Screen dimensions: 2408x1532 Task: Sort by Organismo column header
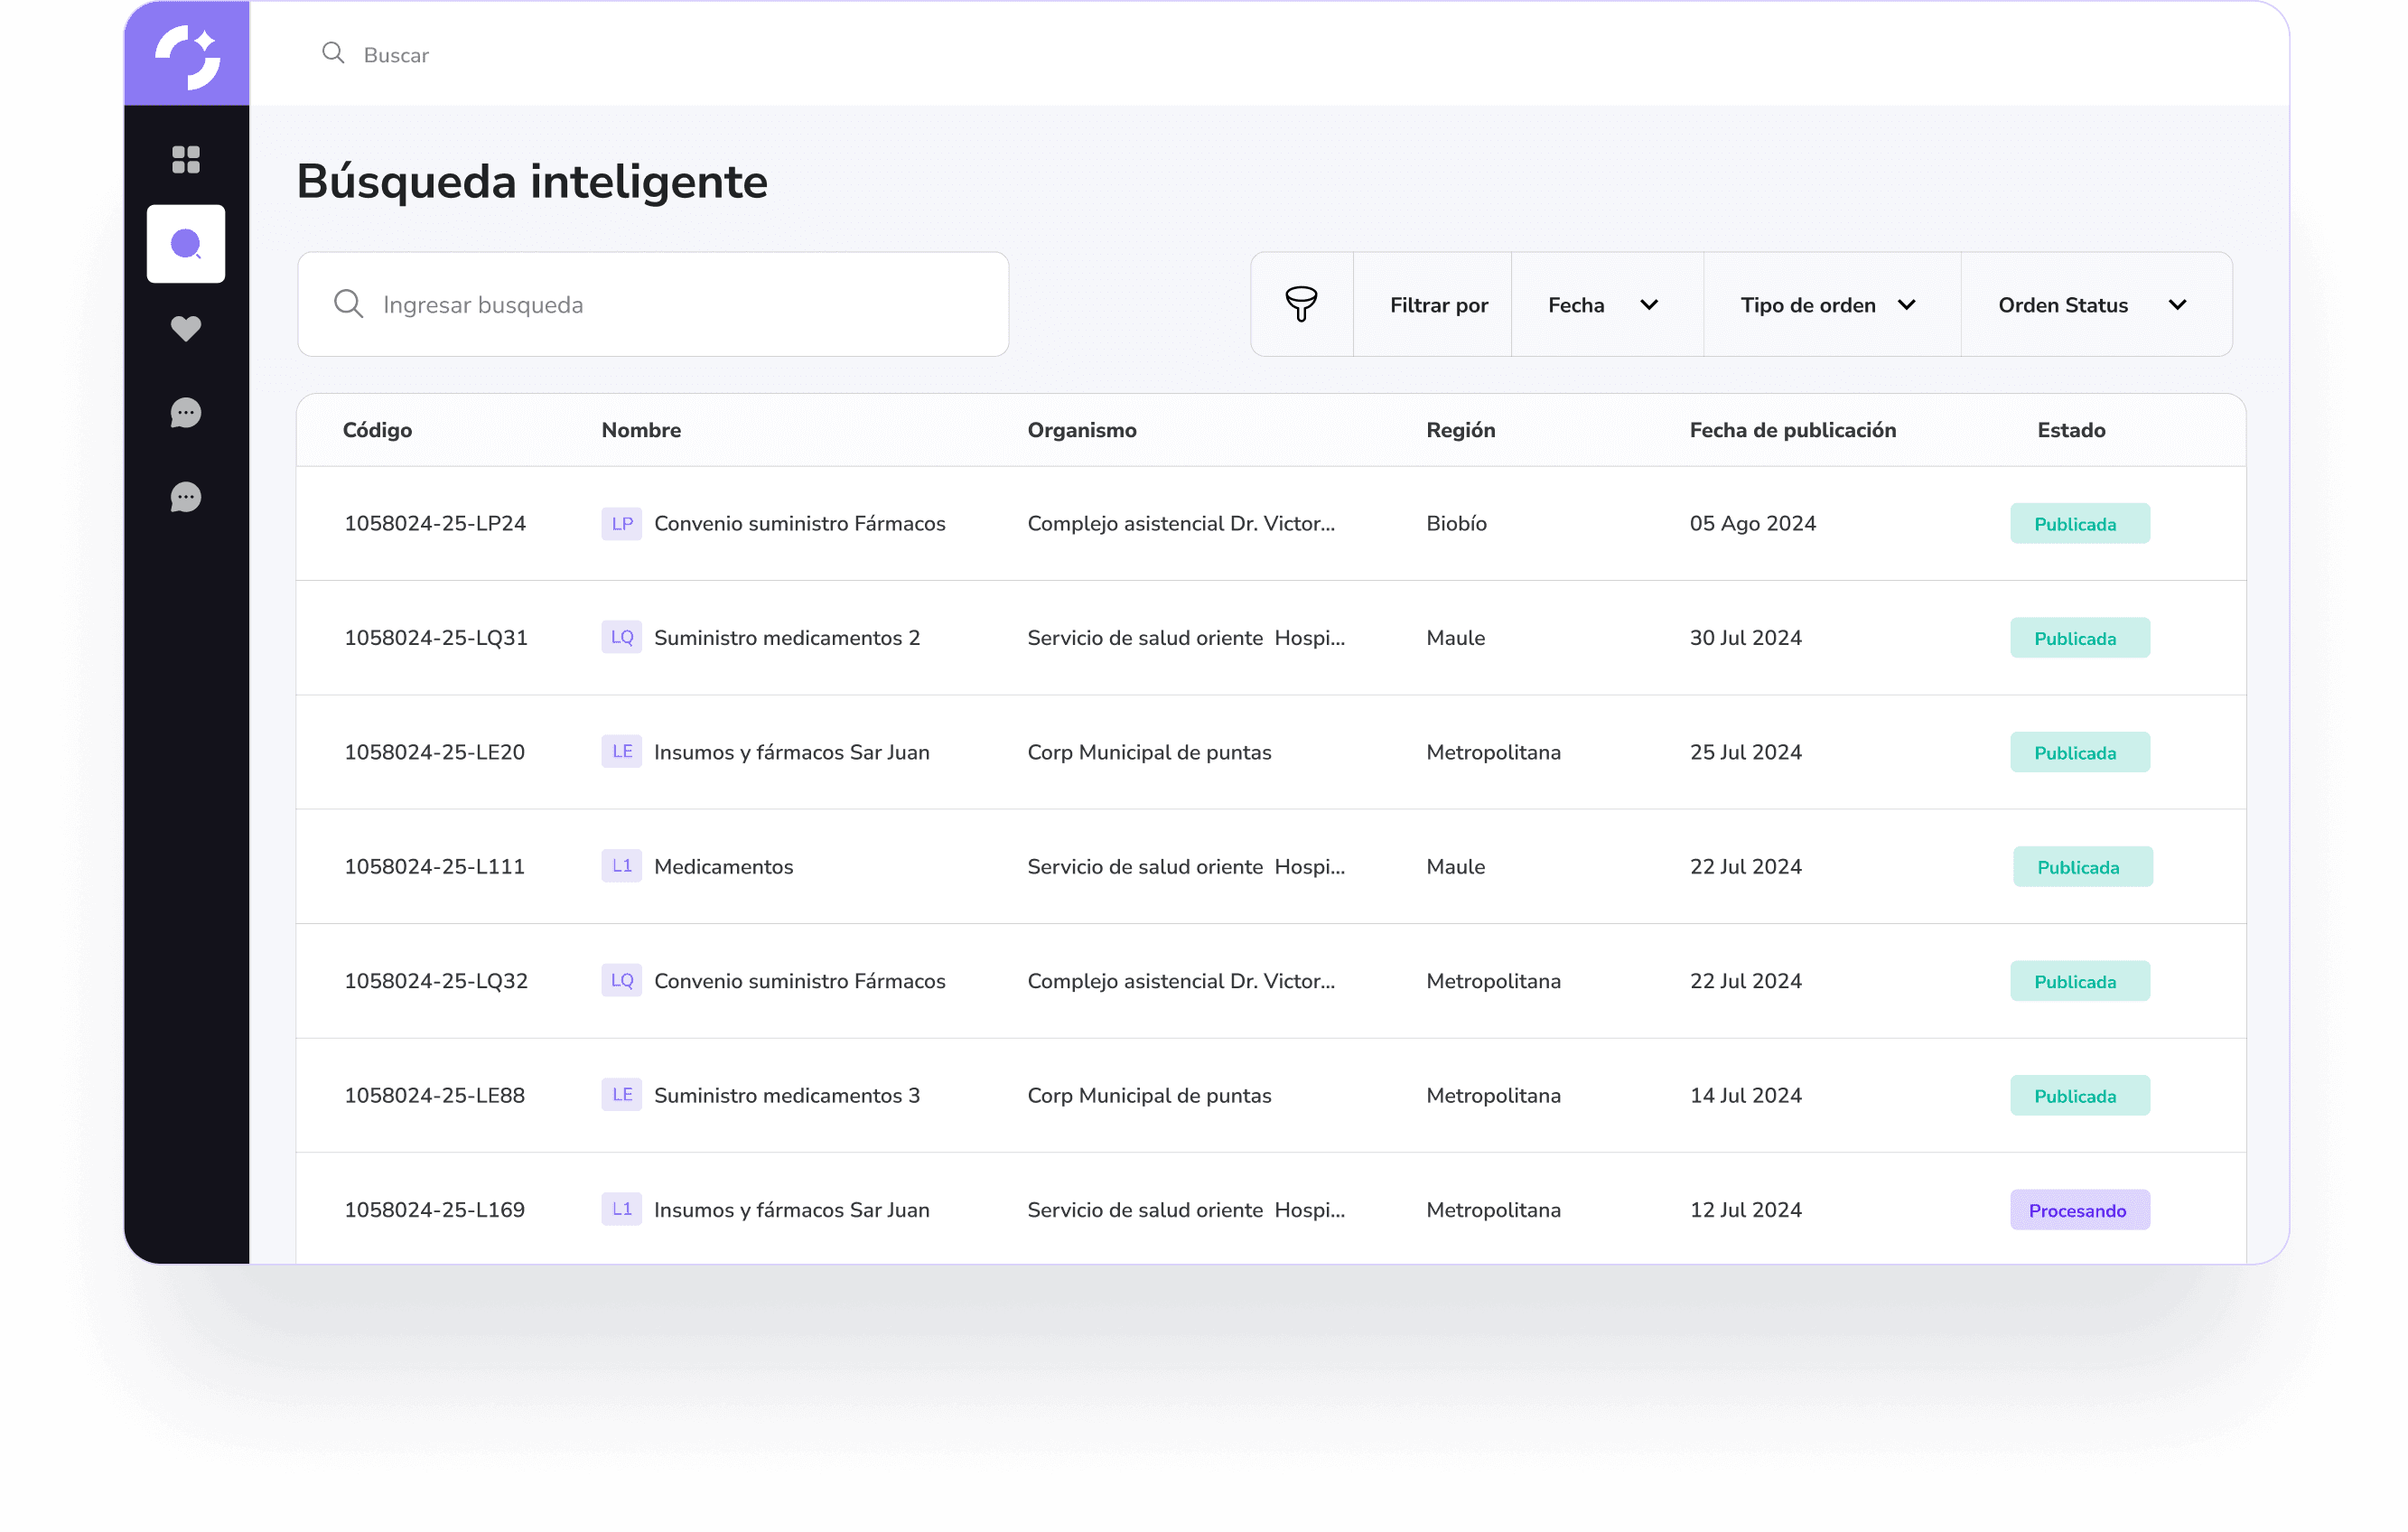[x=1082, y=430]
